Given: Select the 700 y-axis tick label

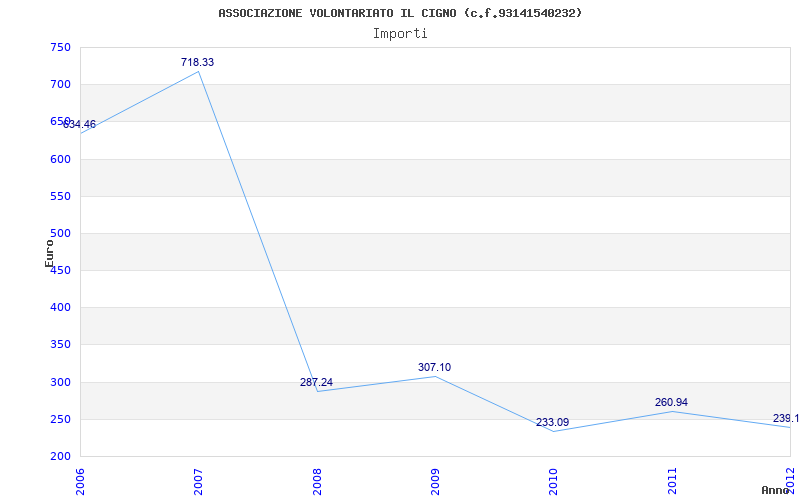Looking at the screenshot, I should coord(60,85).
